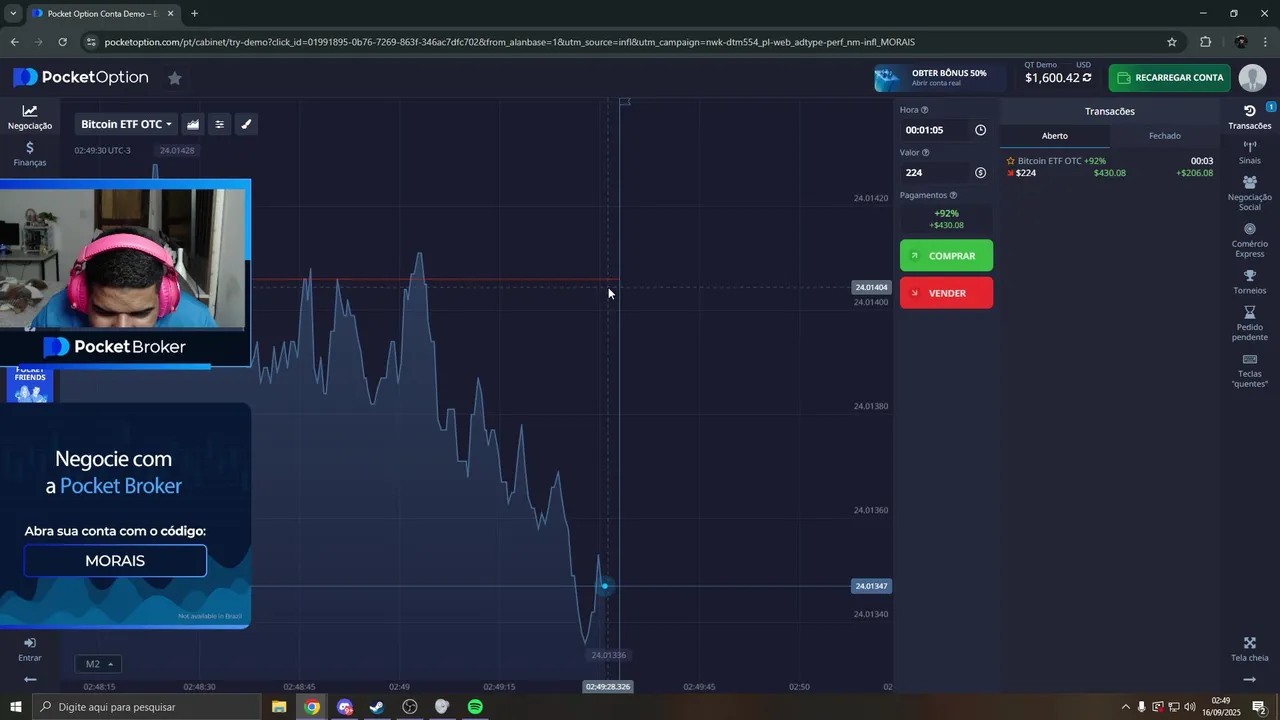Switch to the Aberto trades tab
Screen dimensions: 1280x720
click(1055, 136)
